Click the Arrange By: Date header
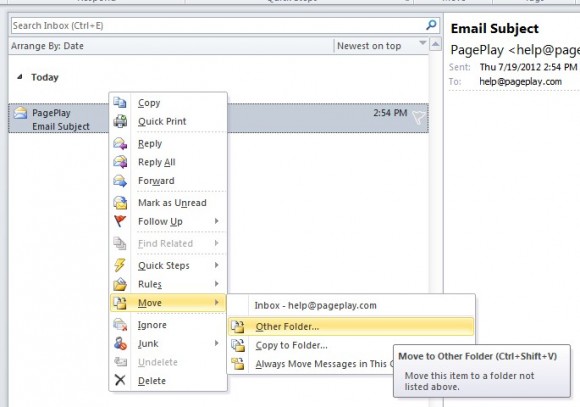 [47, 46]
